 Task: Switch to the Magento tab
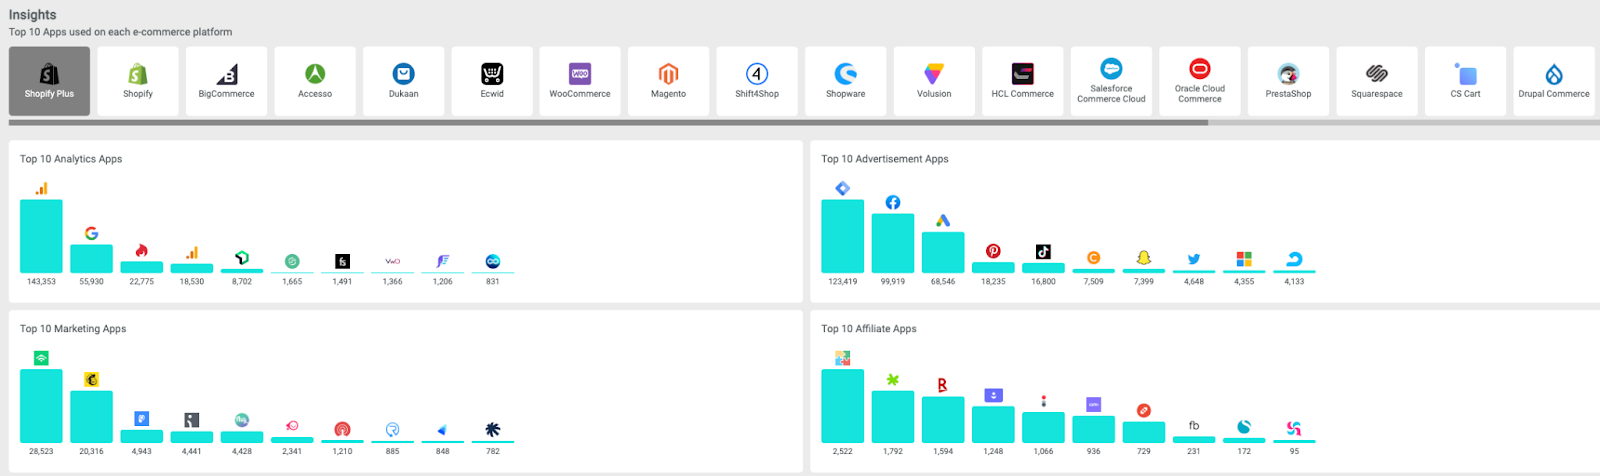(668, 81)
